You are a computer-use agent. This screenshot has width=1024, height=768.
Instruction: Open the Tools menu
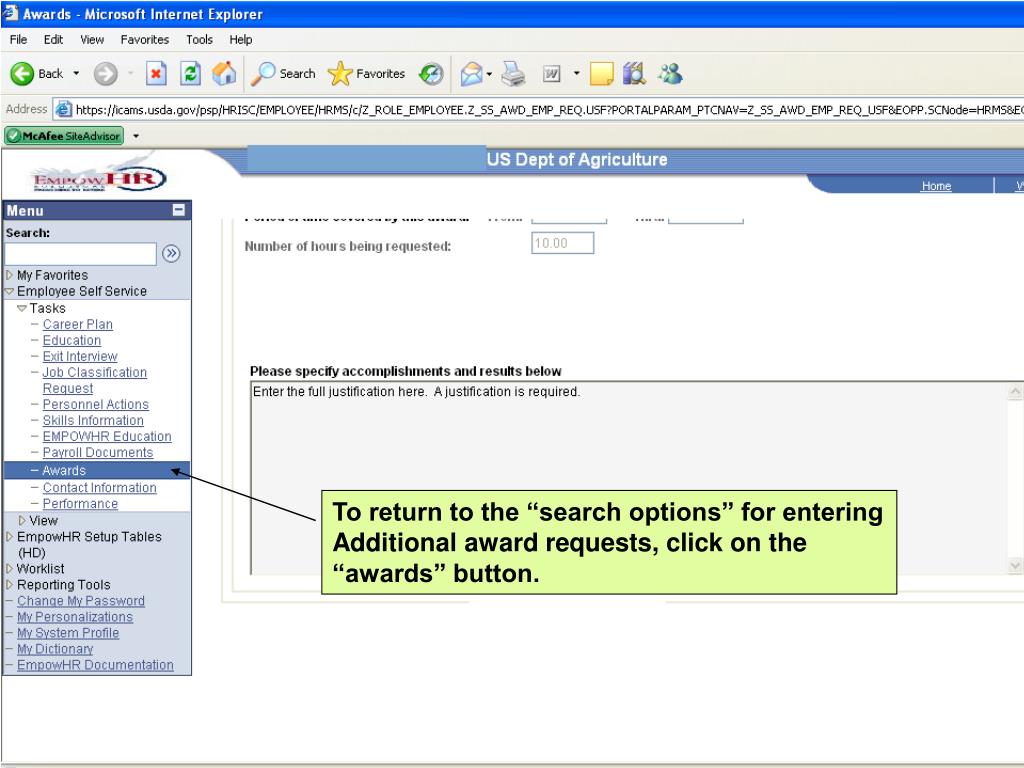(x=198, y=40)
